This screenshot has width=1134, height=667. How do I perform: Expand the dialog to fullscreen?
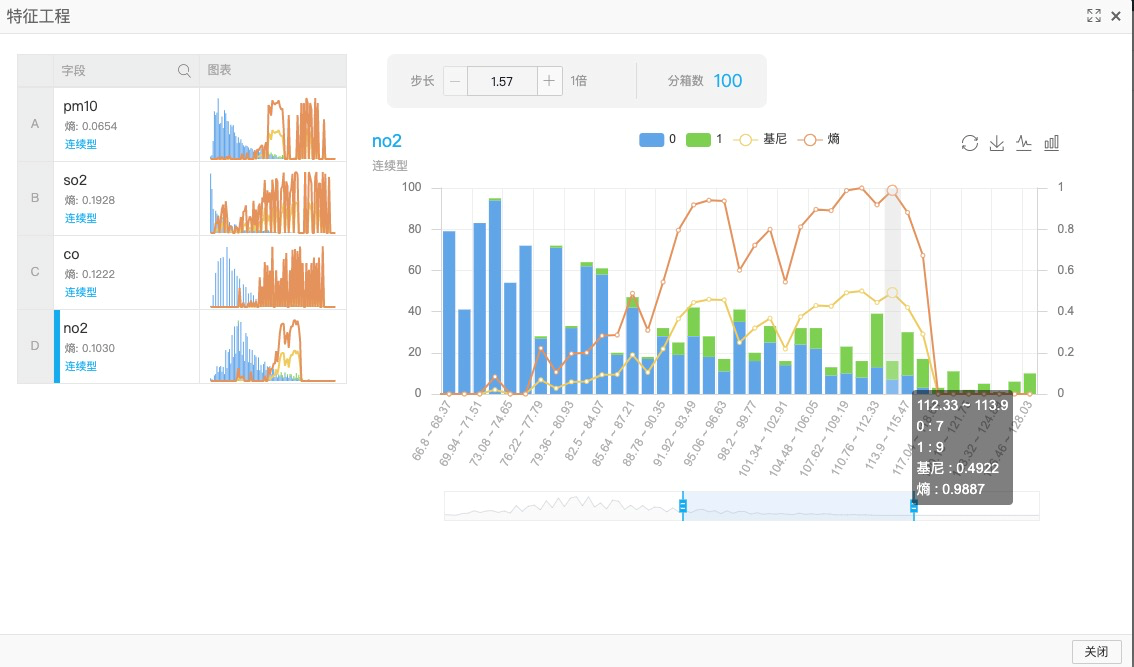pos(1094,16)
